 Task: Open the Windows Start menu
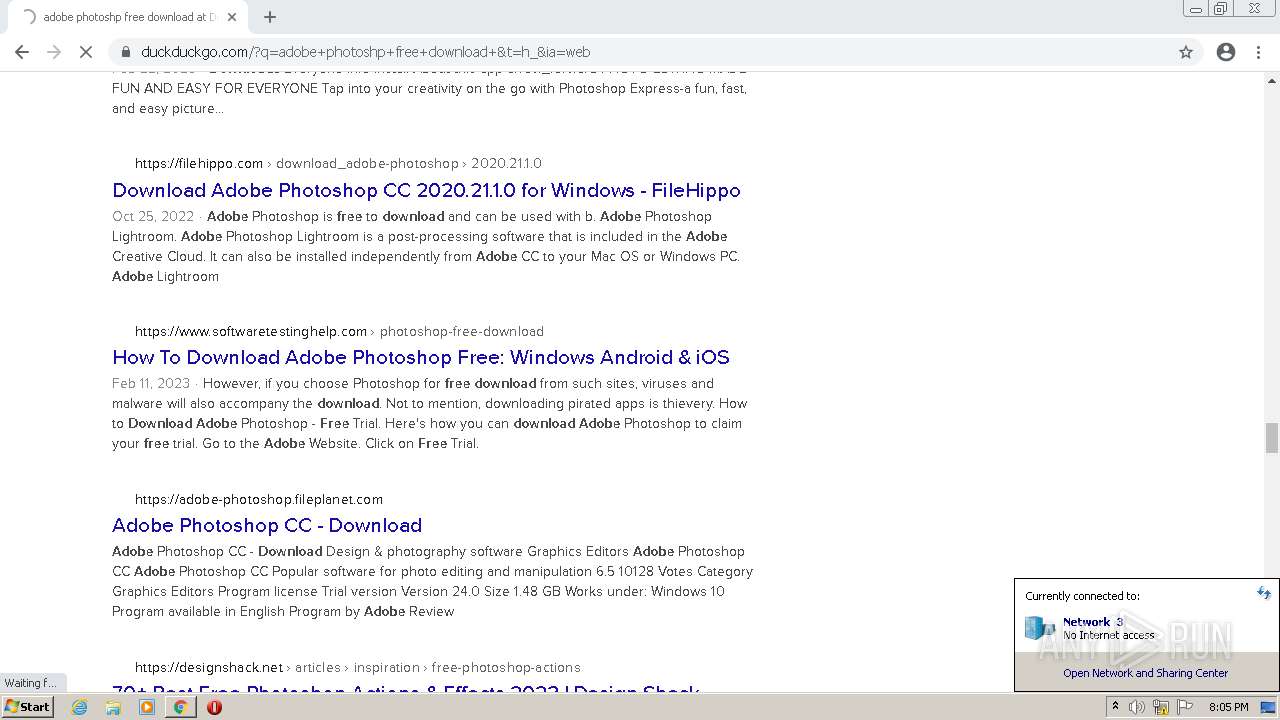[27, 706]
